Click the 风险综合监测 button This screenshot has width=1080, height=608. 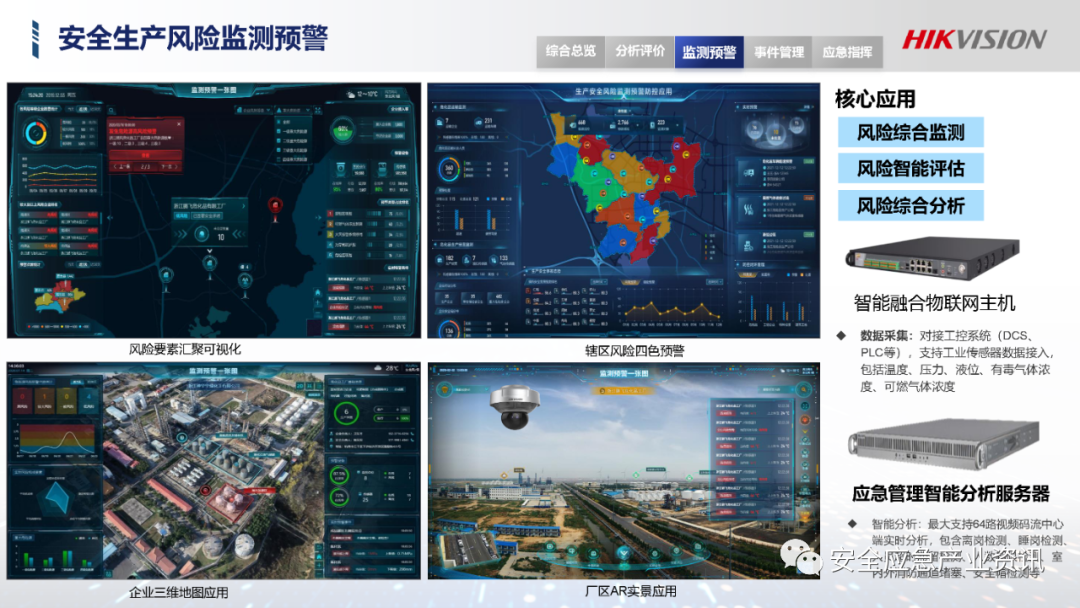pyautogui.click(x=910, y=132)
